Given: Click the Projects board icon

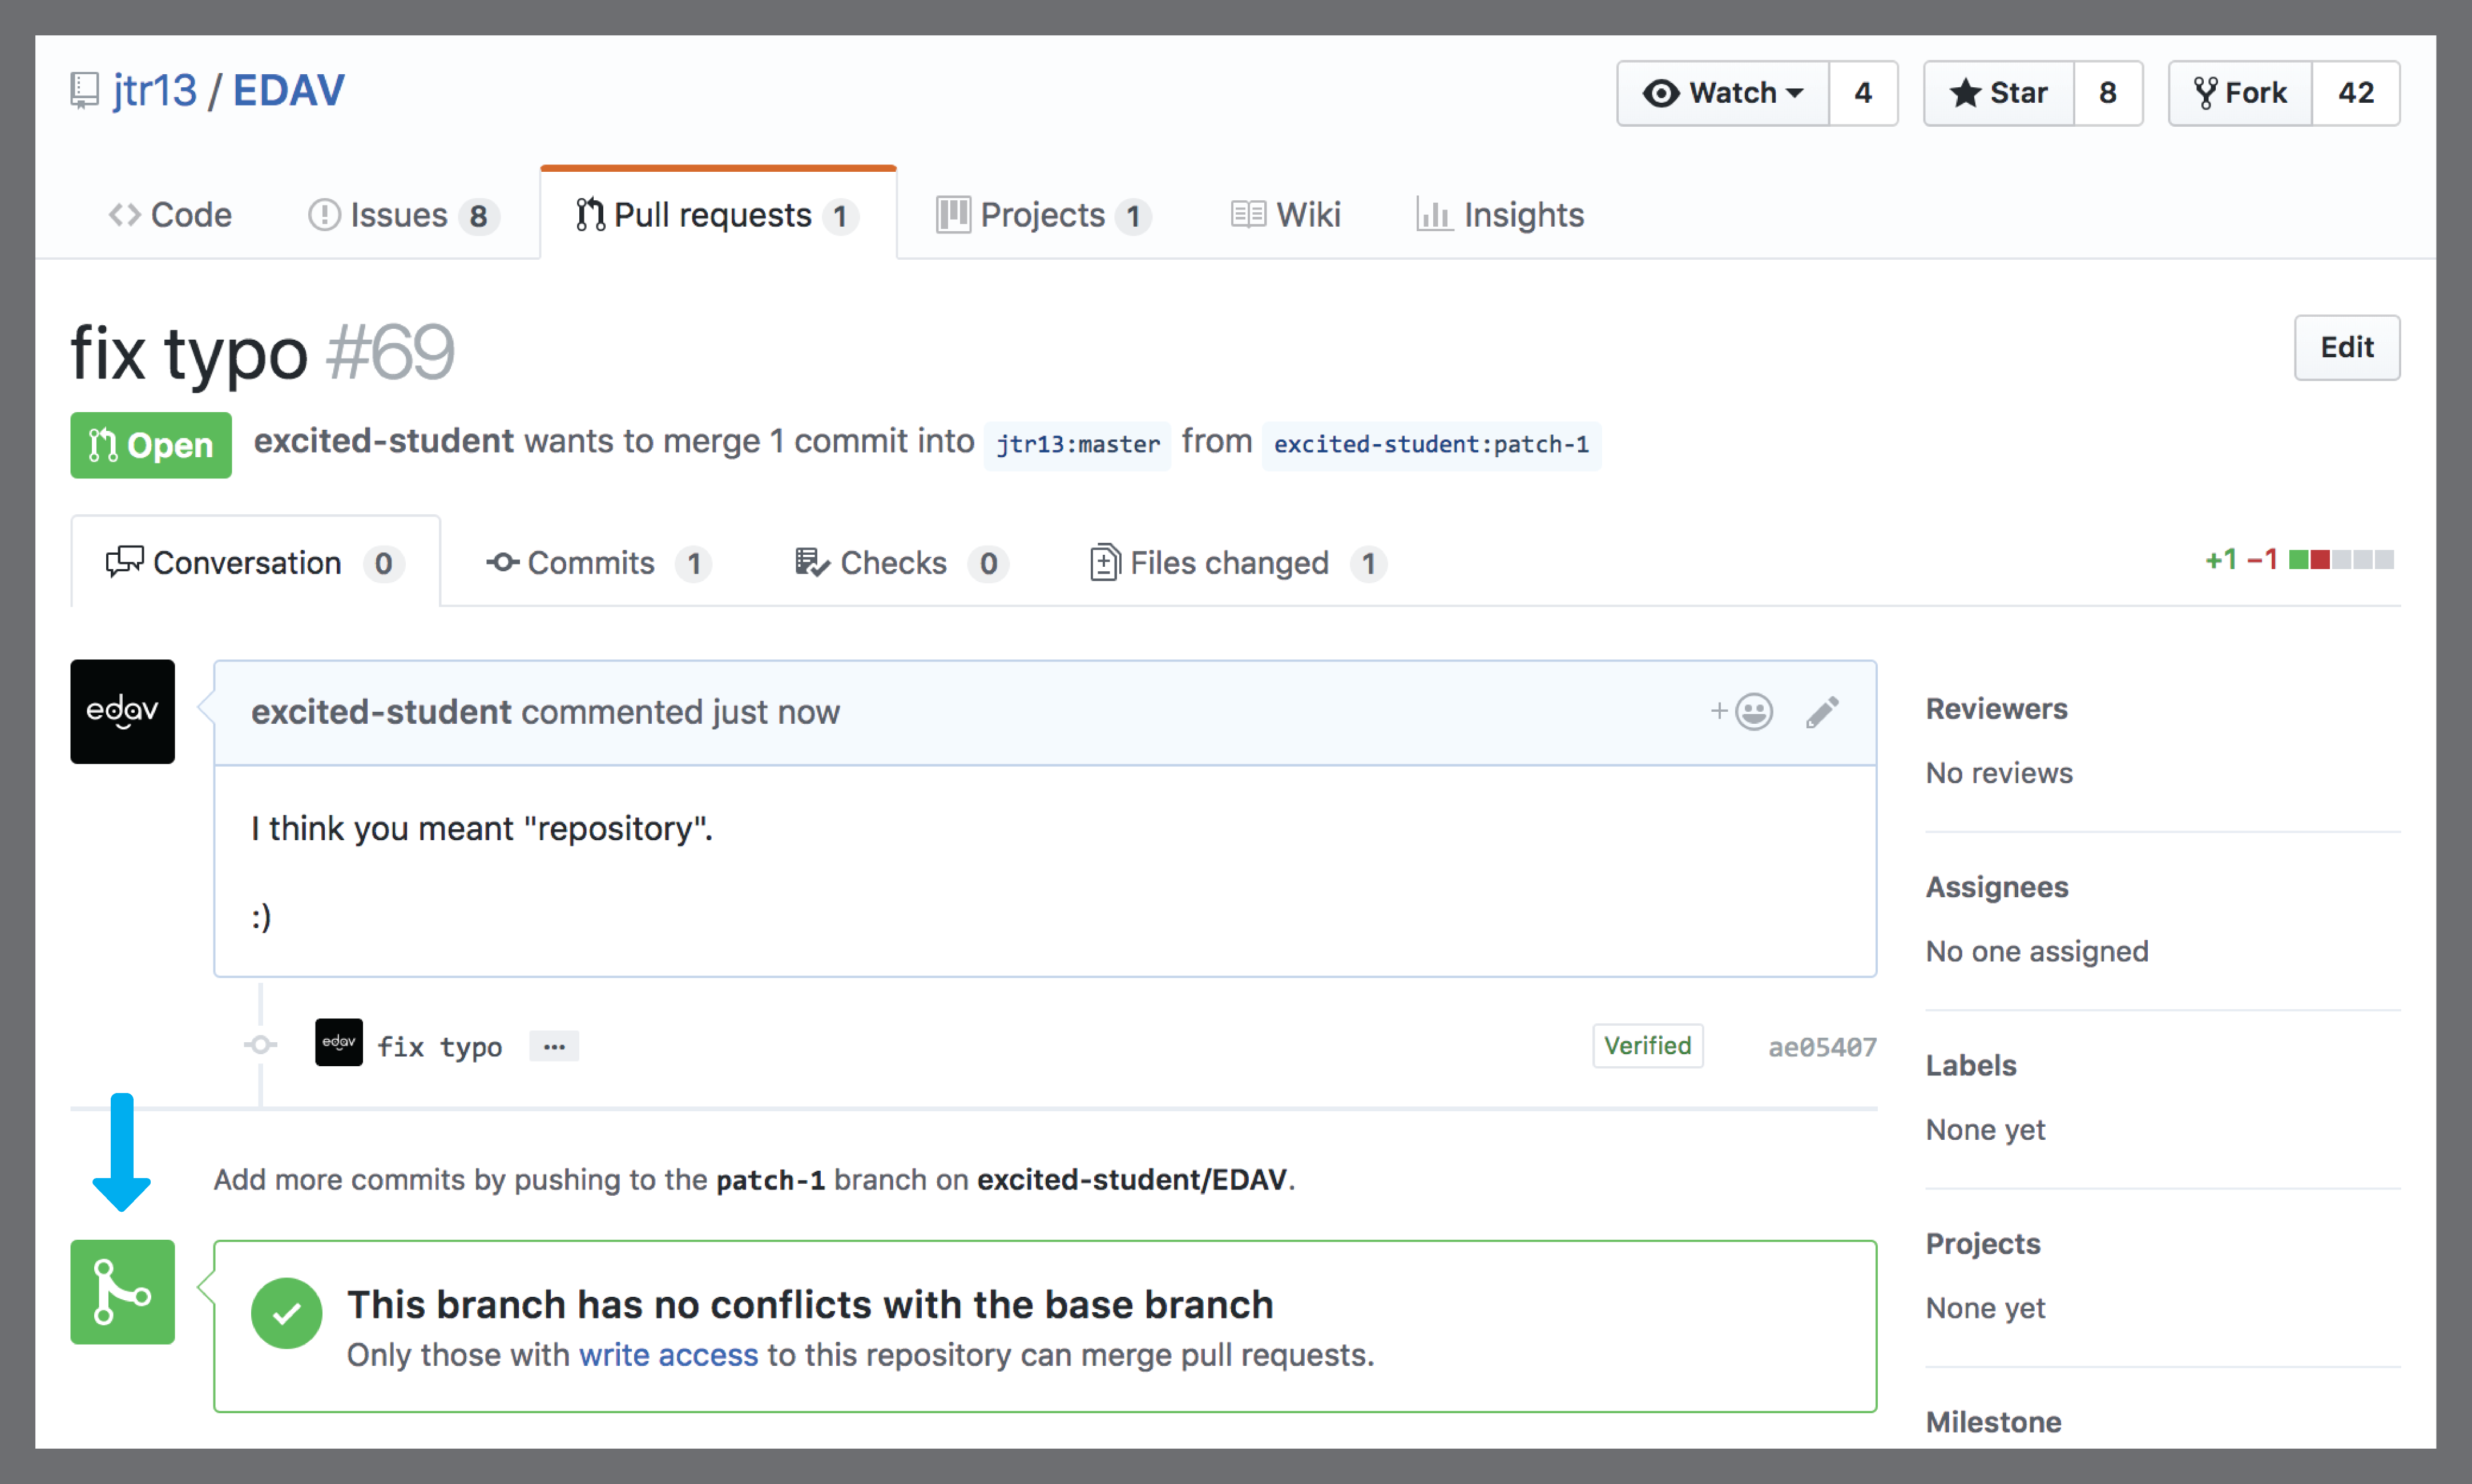Looking at the screenshot, I should 953,214.
